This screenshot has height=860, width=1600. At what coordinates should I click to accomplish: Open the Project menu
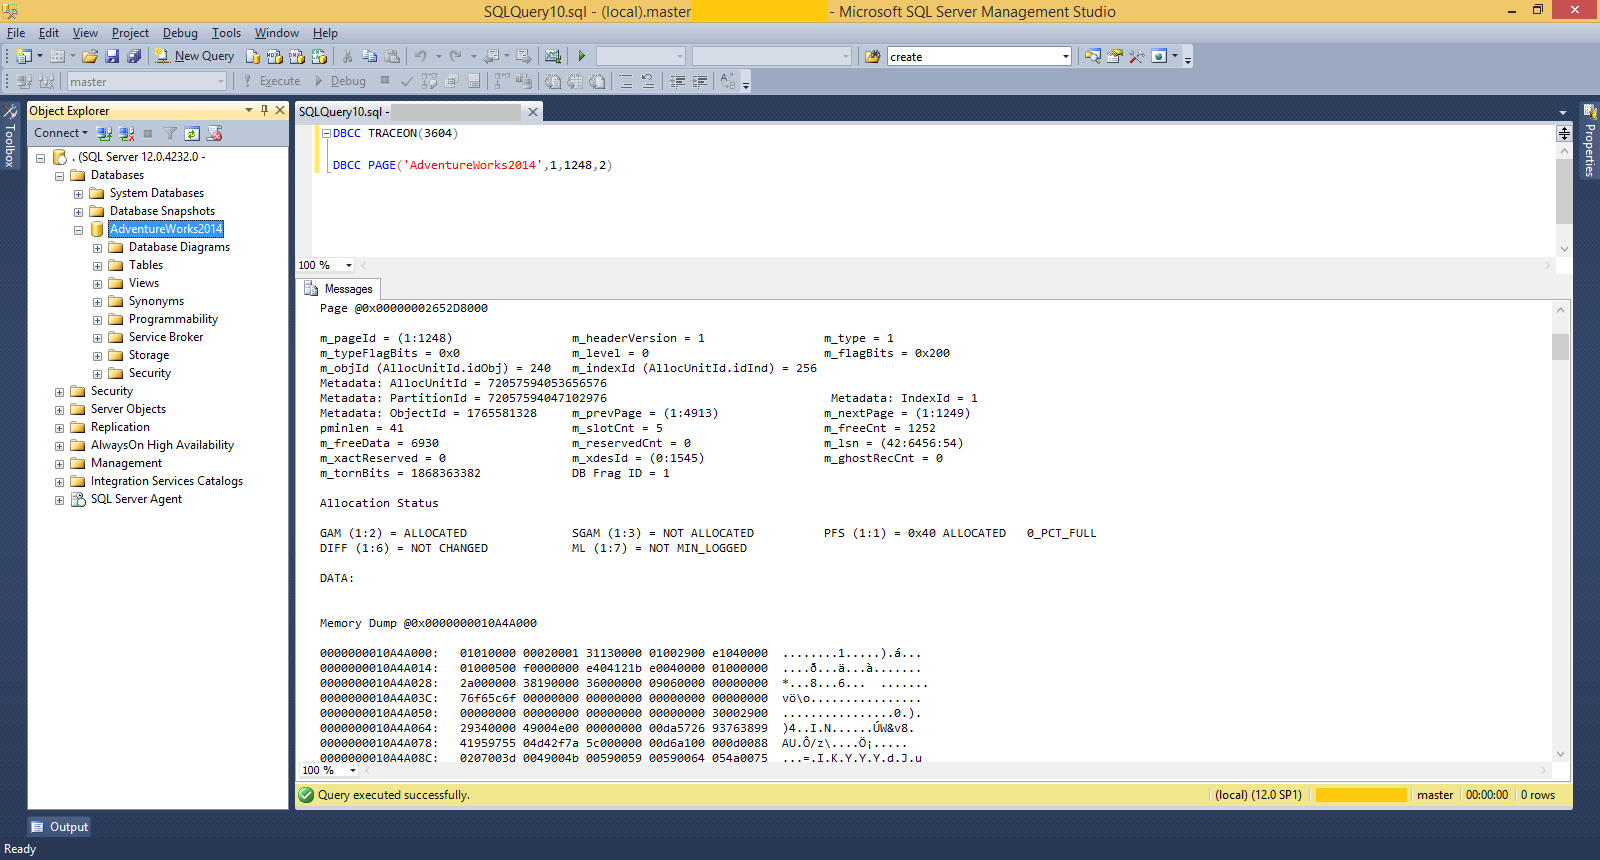tap(130, 33)
